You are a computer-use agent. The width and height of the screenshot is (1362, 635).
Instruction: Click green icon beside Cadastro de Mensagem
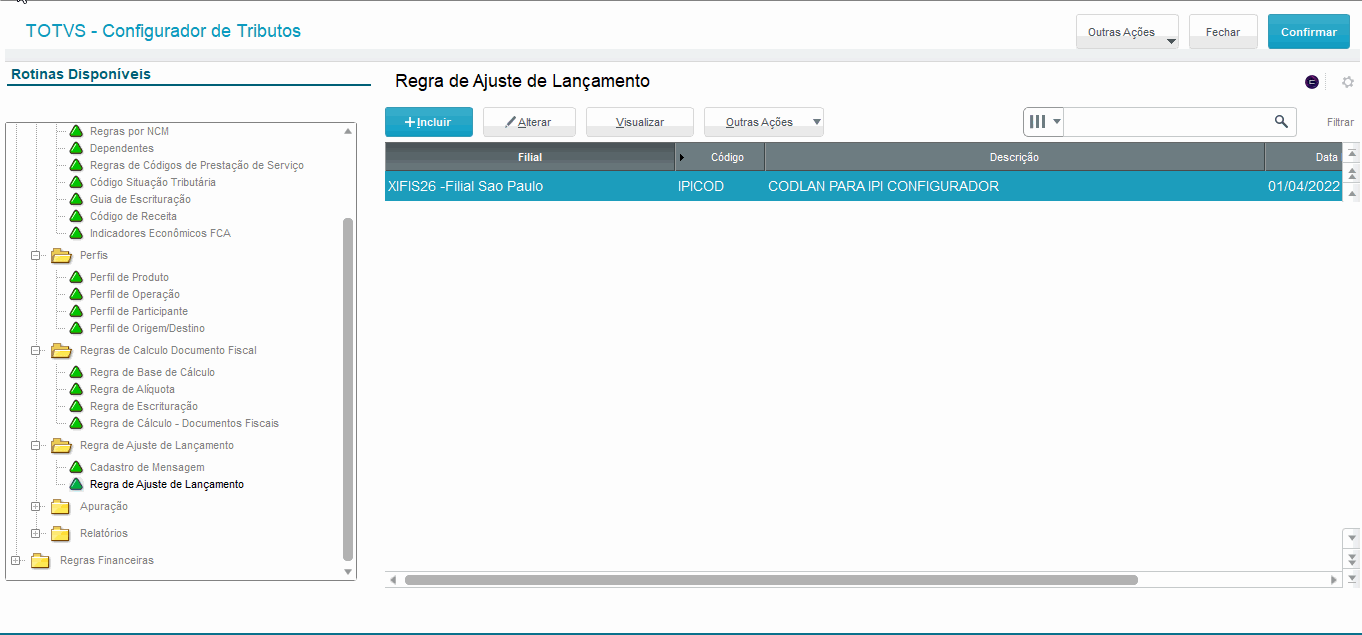[75, 467]
